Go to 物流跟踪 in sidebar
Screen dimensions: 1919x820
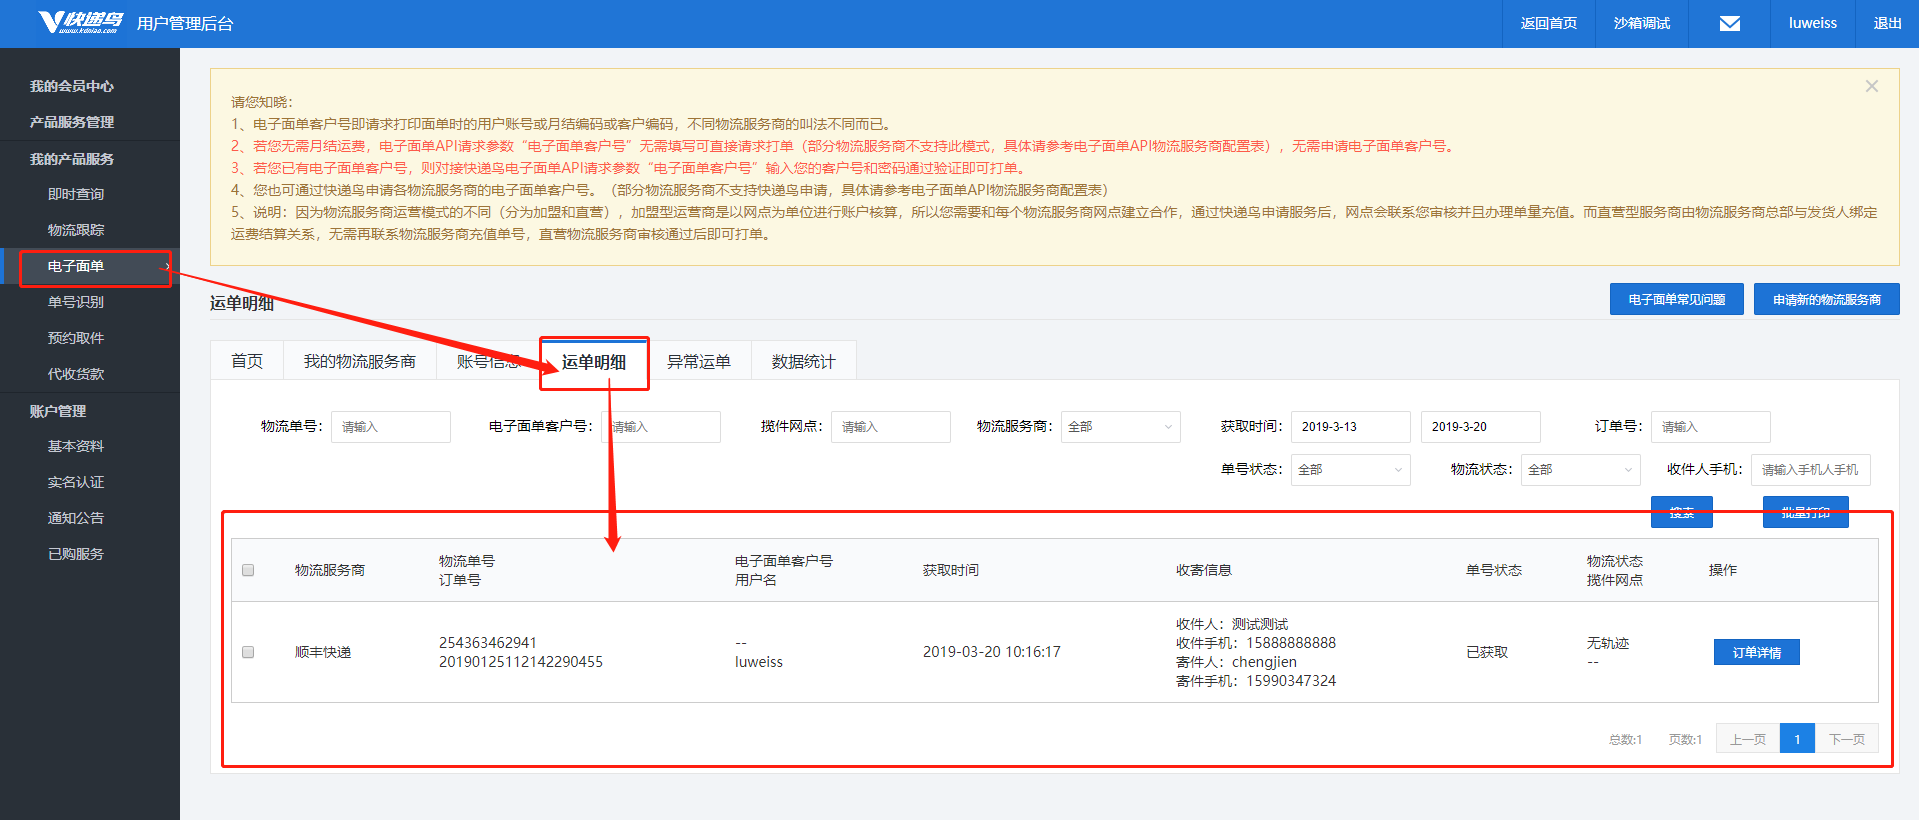coord(76,230)
